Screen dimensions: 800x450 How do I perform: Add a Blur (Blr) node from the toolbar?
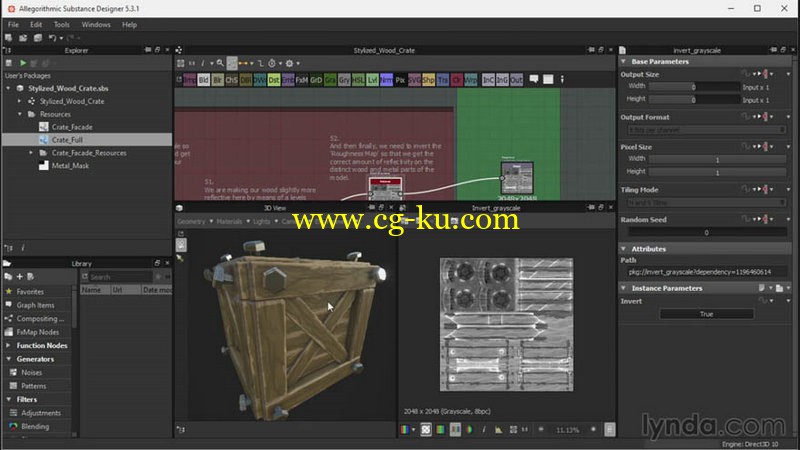click(x=218, y=80)
